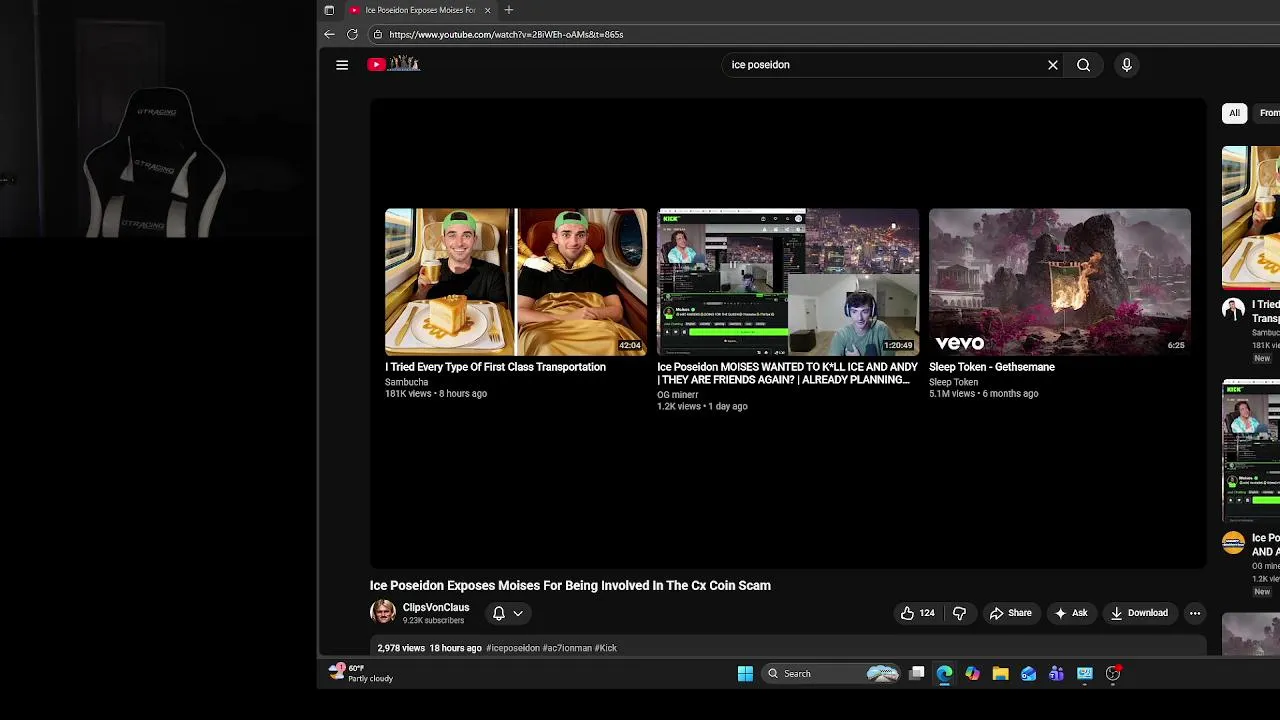The width and height of the screenshot is (1280, 720).
Task: Click the Download button
Action: click(1139, 613)
